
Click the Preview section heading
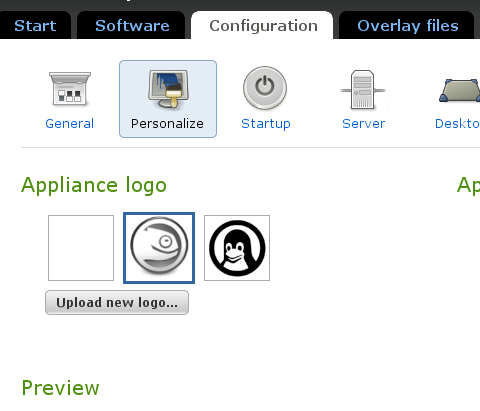pos(60,388)
